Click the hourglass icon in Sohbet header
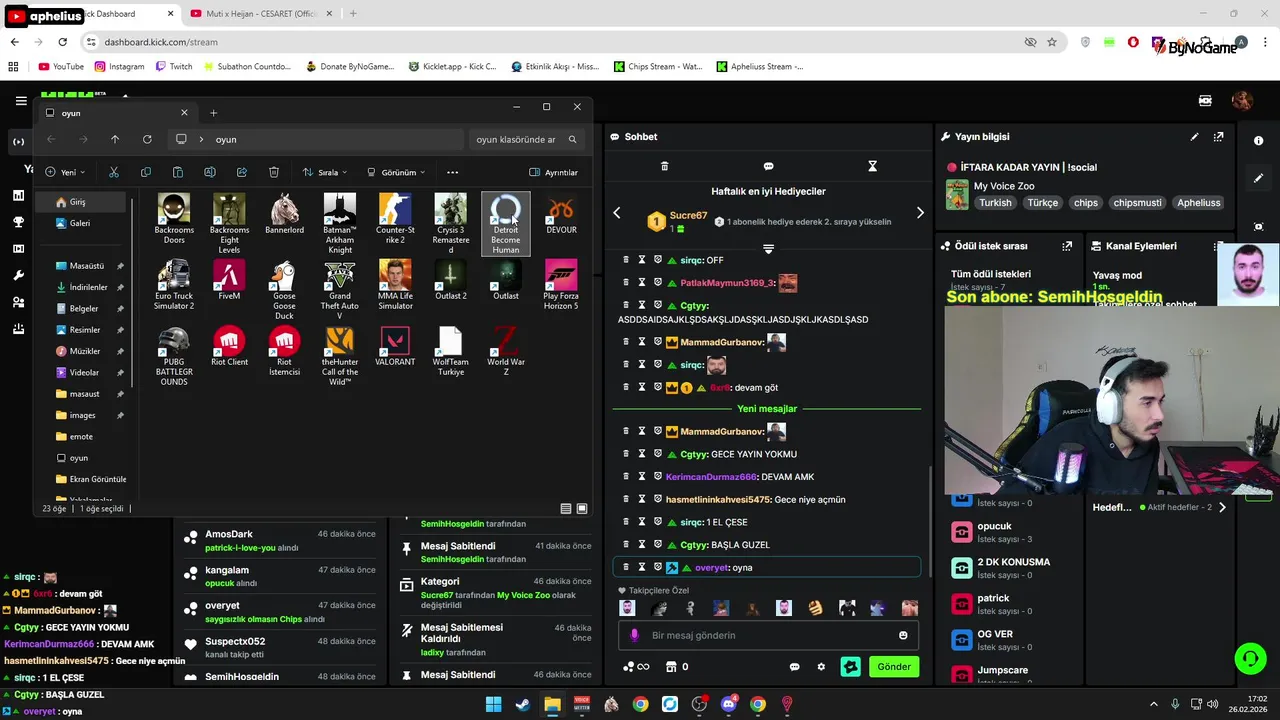1280x720 pixels. click(x=872, y=166)
